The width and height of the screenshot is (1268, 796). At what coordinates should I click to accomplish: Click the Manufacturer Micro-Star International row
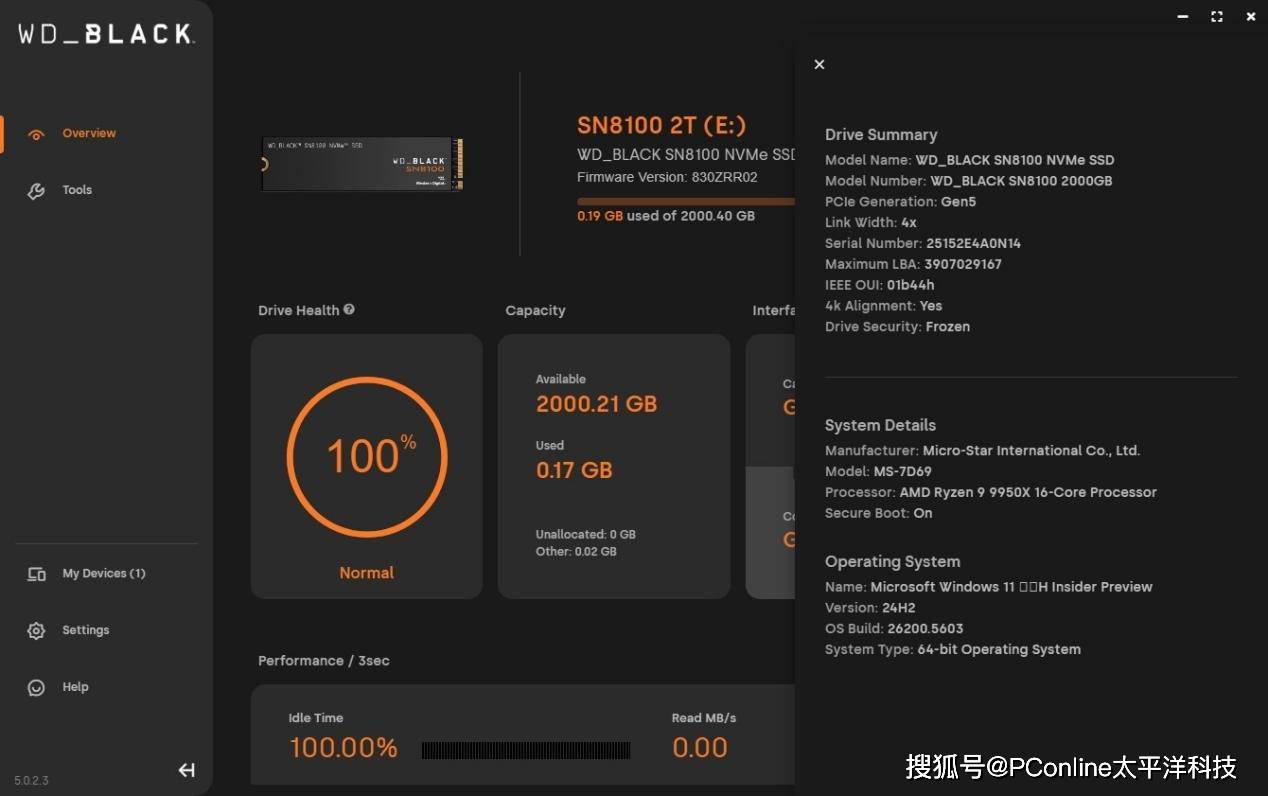pos(983,451)
